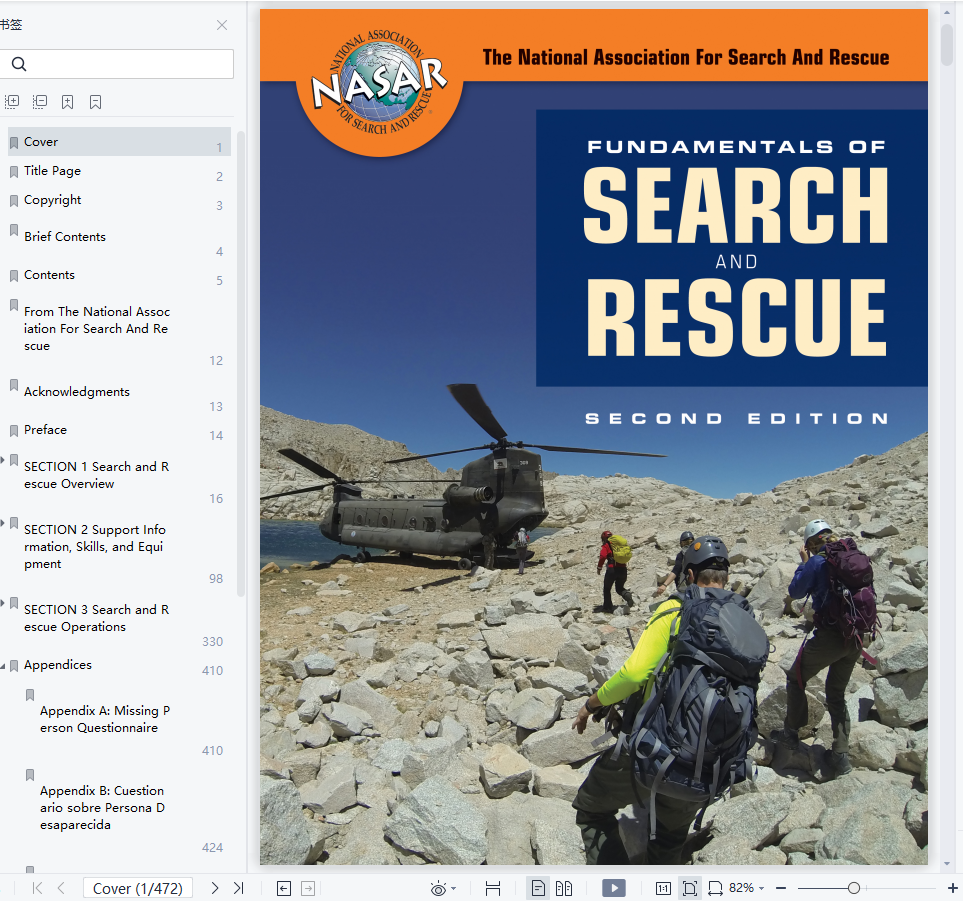This screenshot has width=963, height=901.
Task: Click the bookmark flag icon beside Contents
Action: click(x=14, y=275)
